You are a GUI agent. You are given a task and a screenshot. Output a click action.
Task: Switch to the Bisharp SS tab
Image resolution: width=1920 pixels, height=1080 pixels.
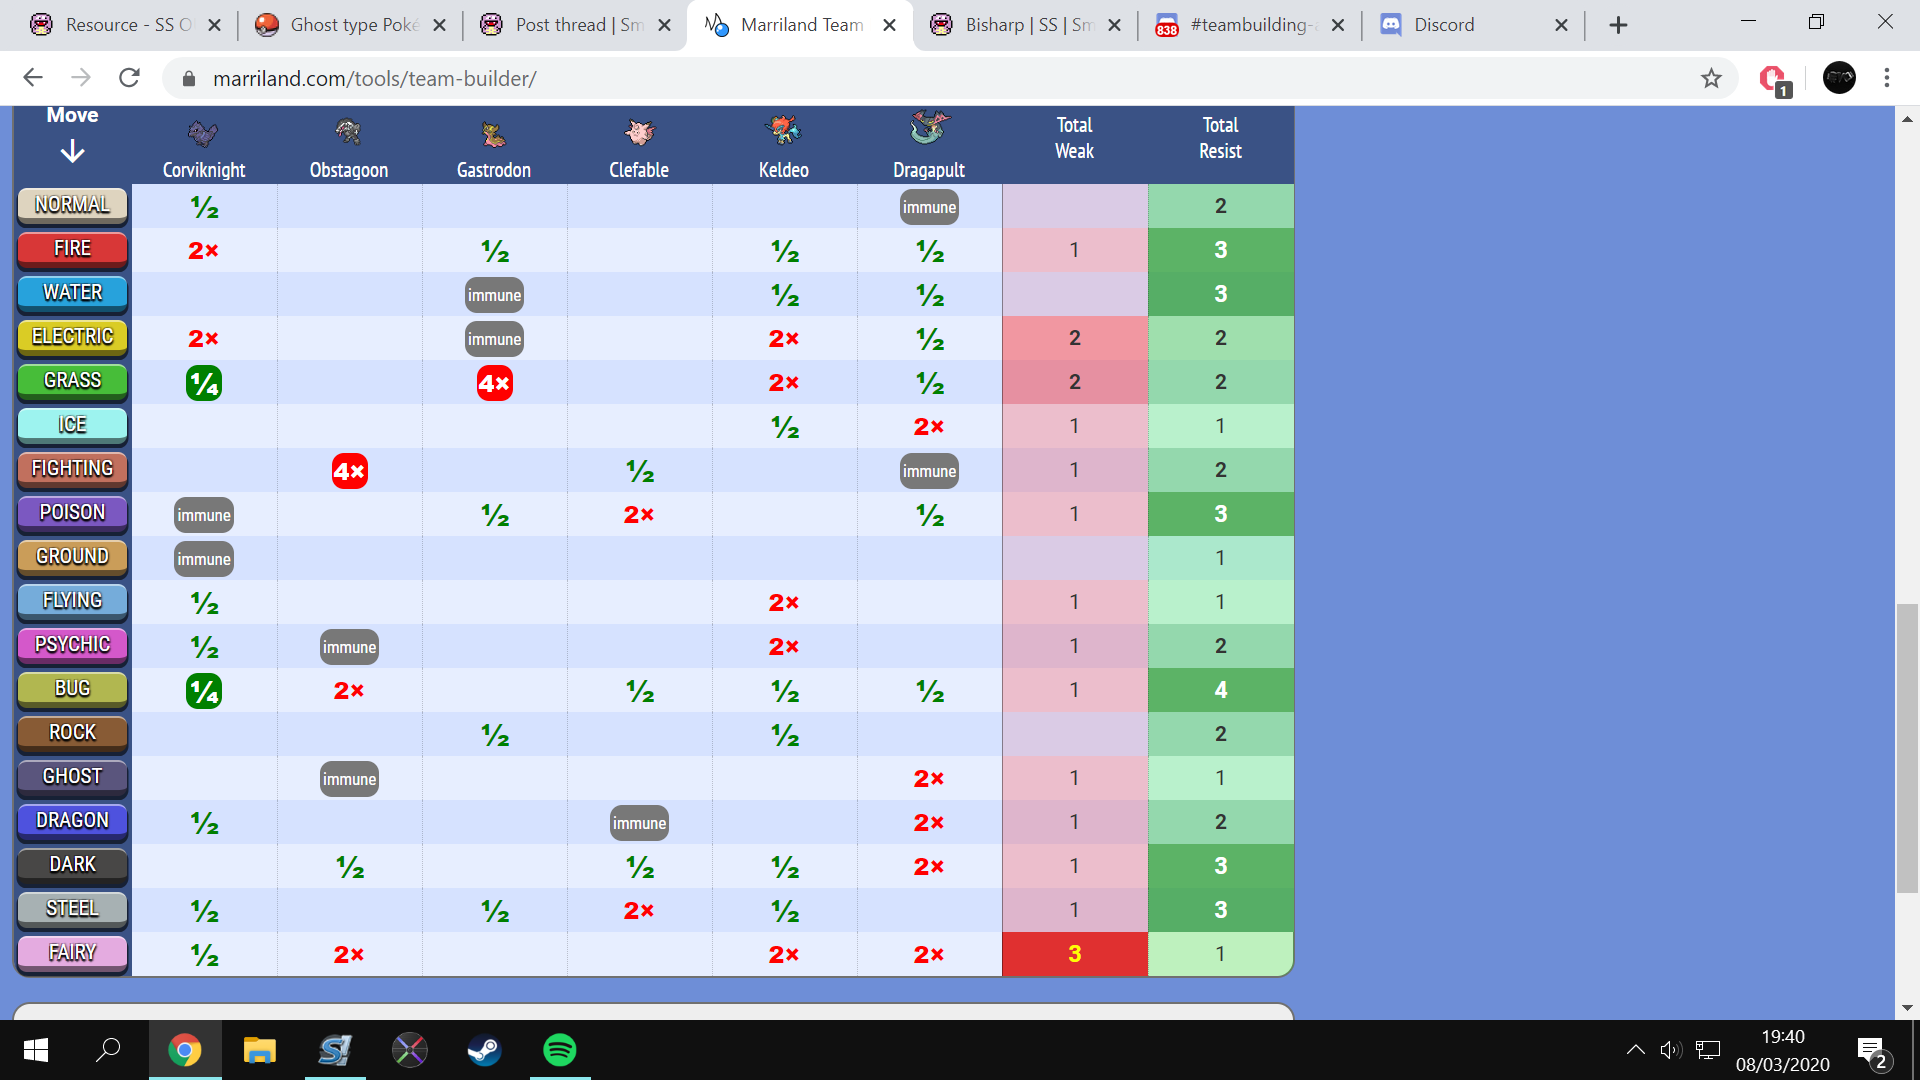point(1025,25)
